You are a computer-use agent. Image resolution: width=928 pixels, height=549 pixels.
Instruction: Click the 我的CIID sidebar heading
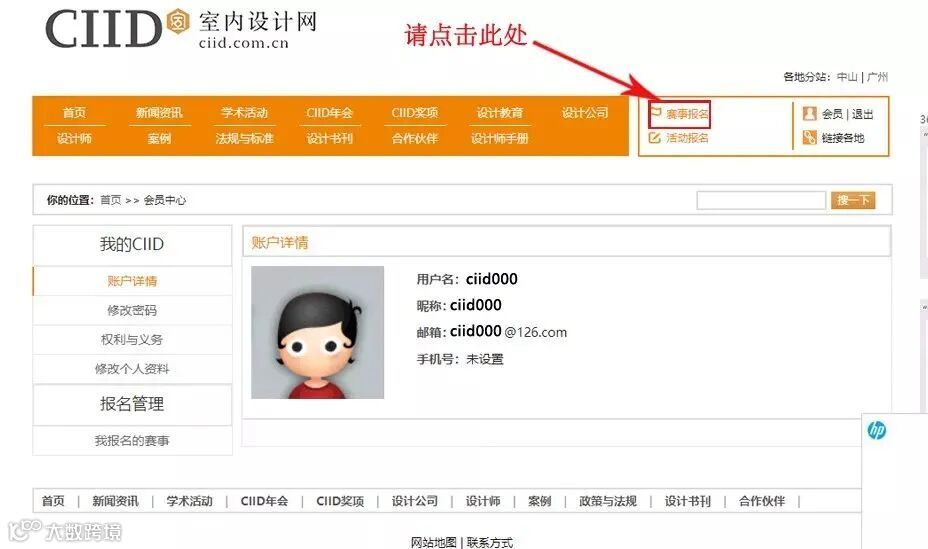pos(132,244)
